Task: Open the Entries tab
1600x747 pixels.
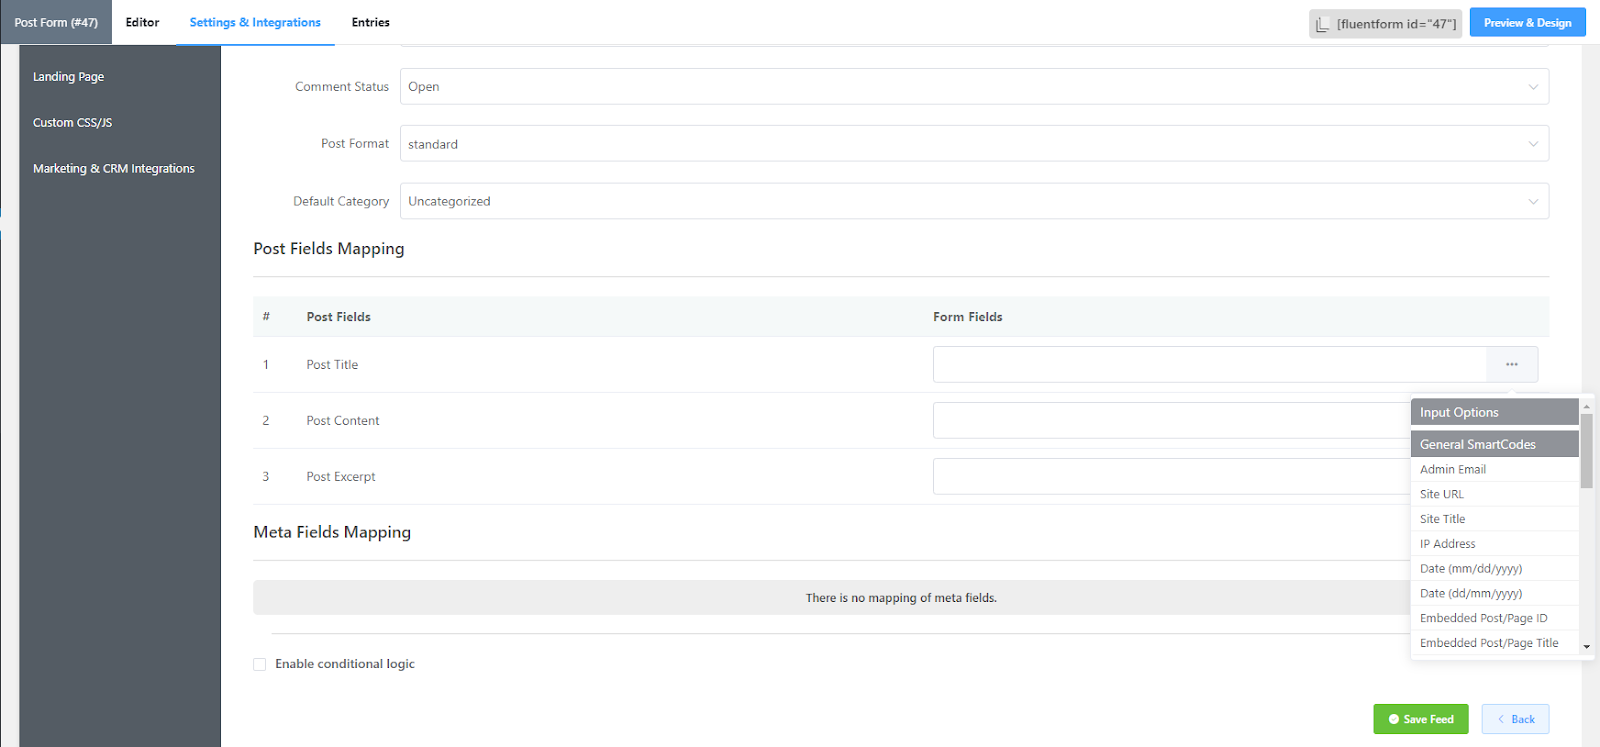Action: point(370,22)
